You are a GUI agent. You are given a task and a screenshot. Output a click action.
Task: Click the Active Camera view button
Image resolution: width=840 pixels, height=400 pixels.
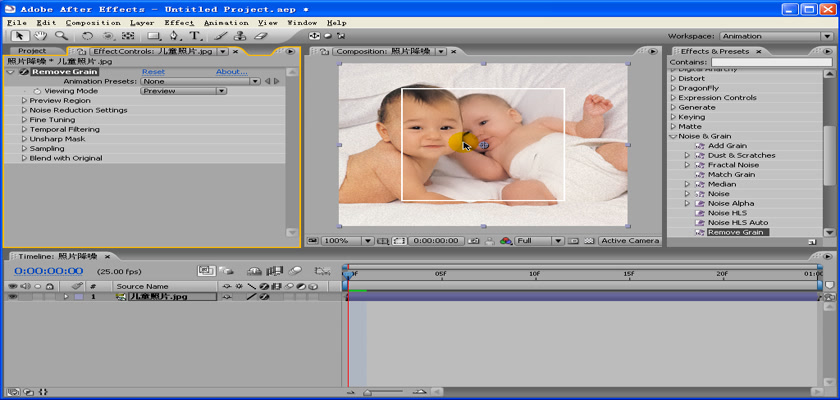(x=630, y=241)
